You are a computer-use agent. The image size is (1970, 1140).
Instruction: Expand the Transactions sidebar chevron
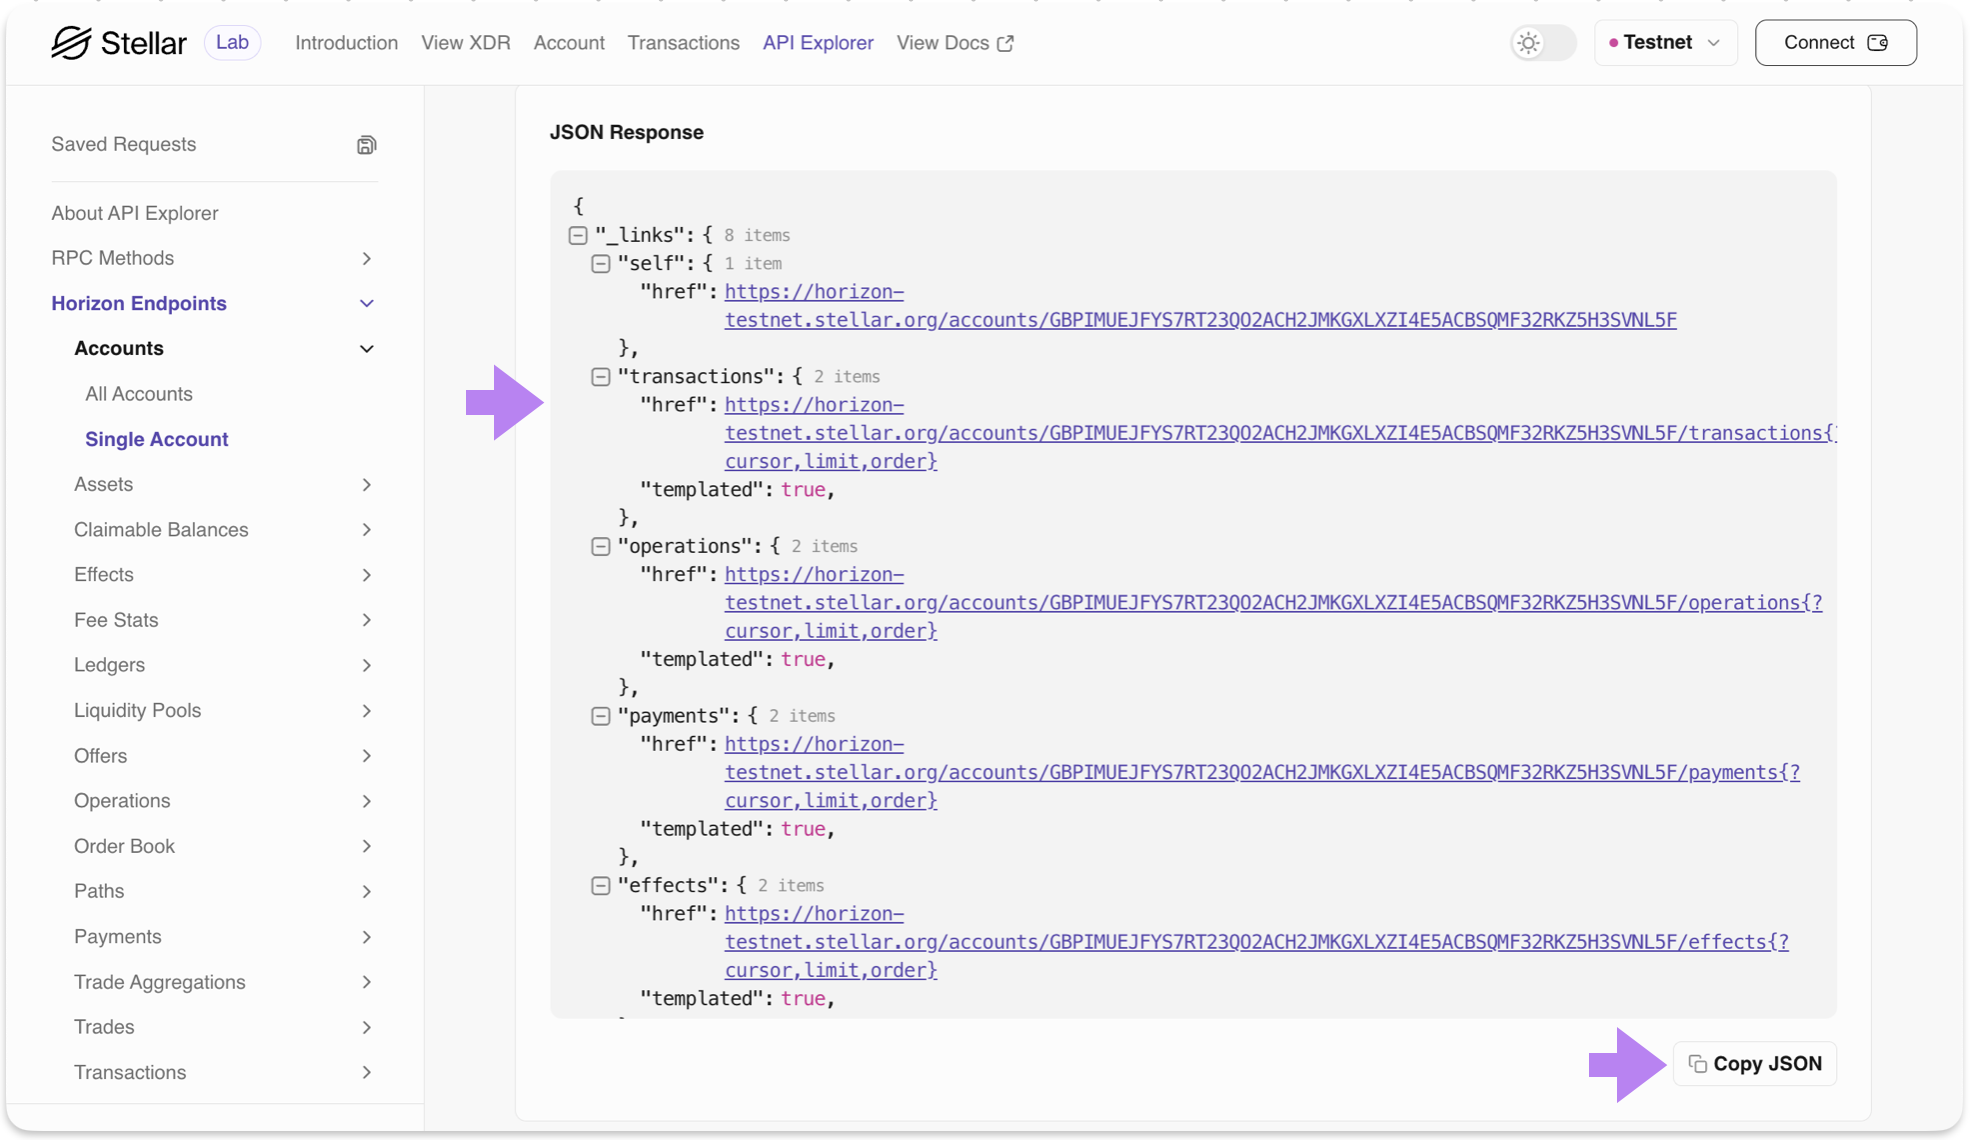coord(367,1073)
